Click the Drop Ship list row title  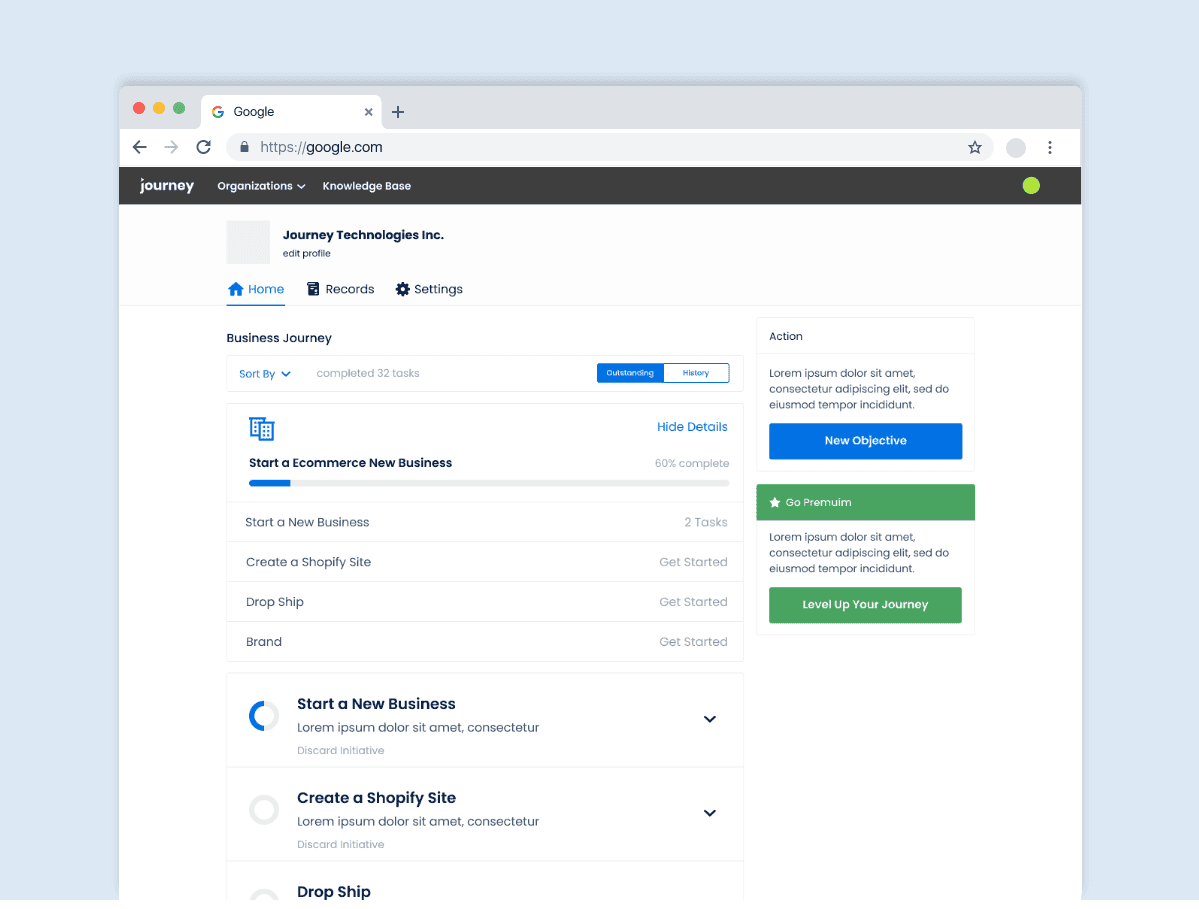point(275,602)
